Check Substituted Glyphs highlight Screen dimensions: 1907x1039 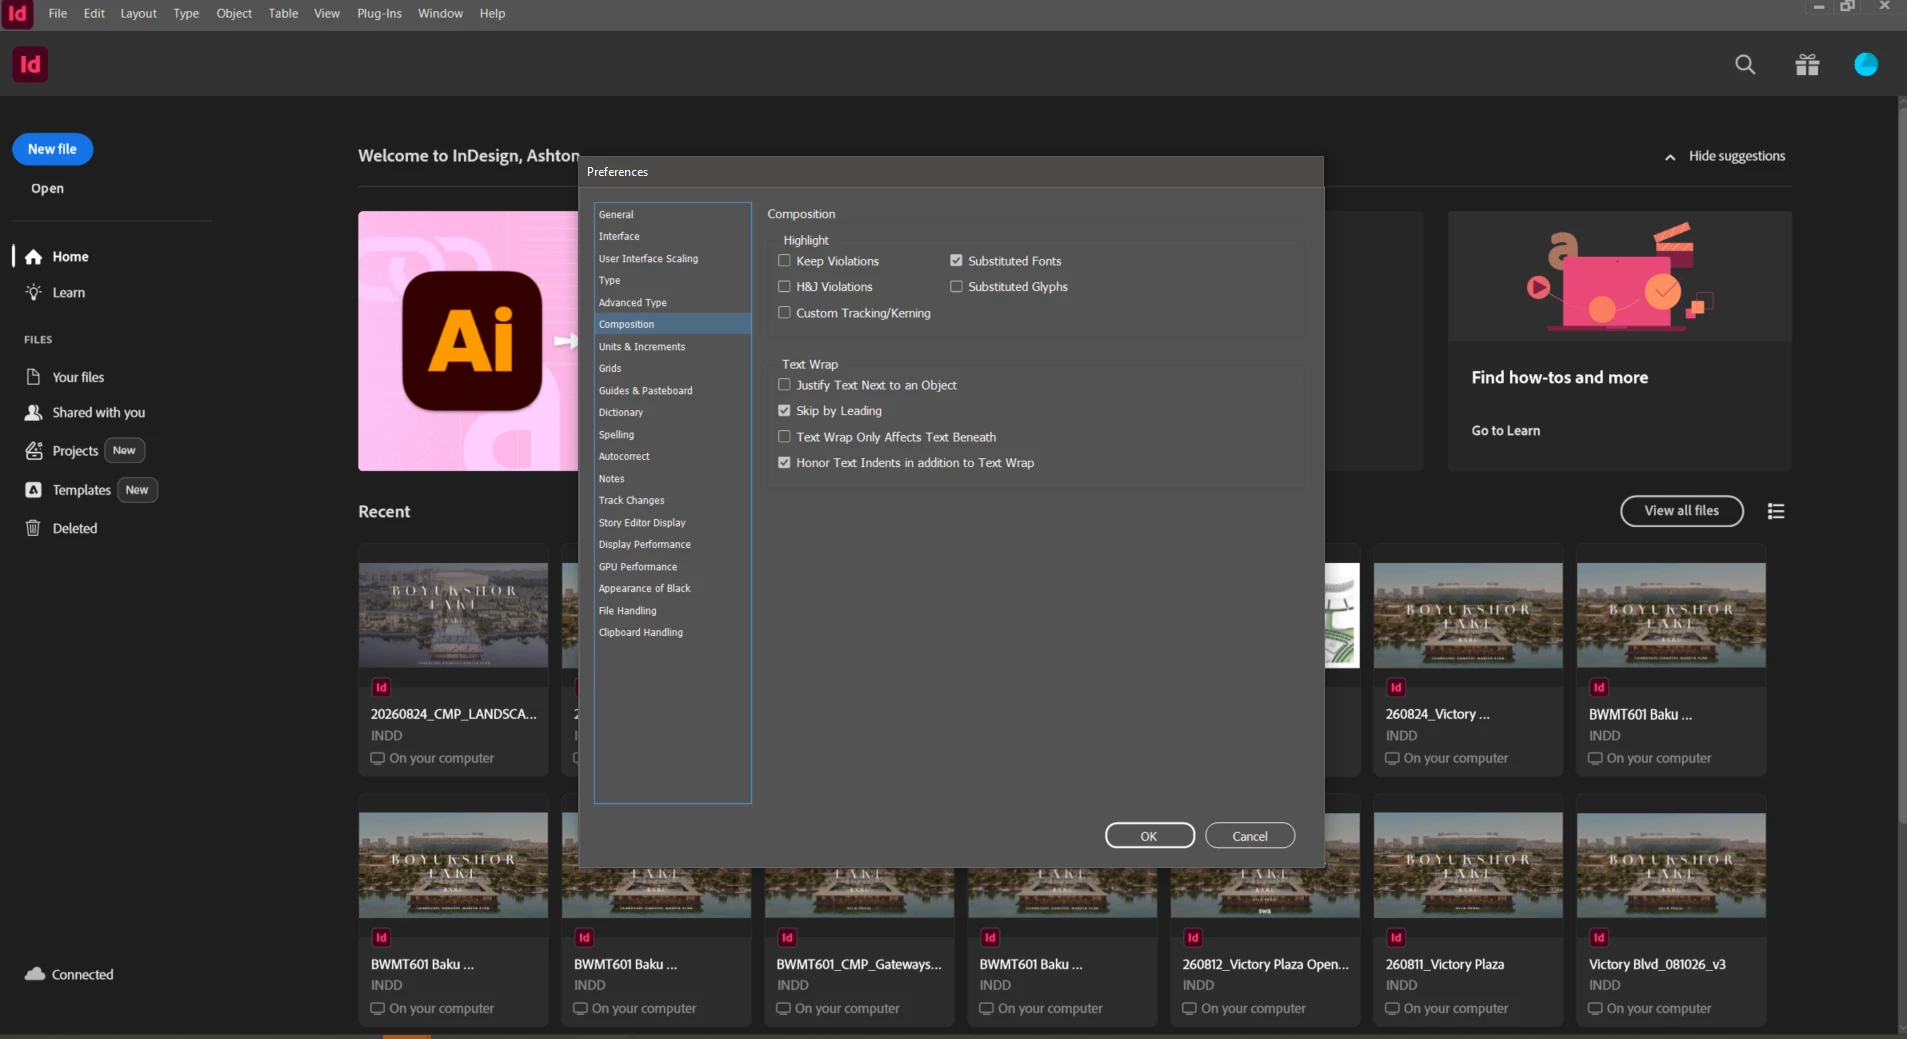[x=956, y=287]
